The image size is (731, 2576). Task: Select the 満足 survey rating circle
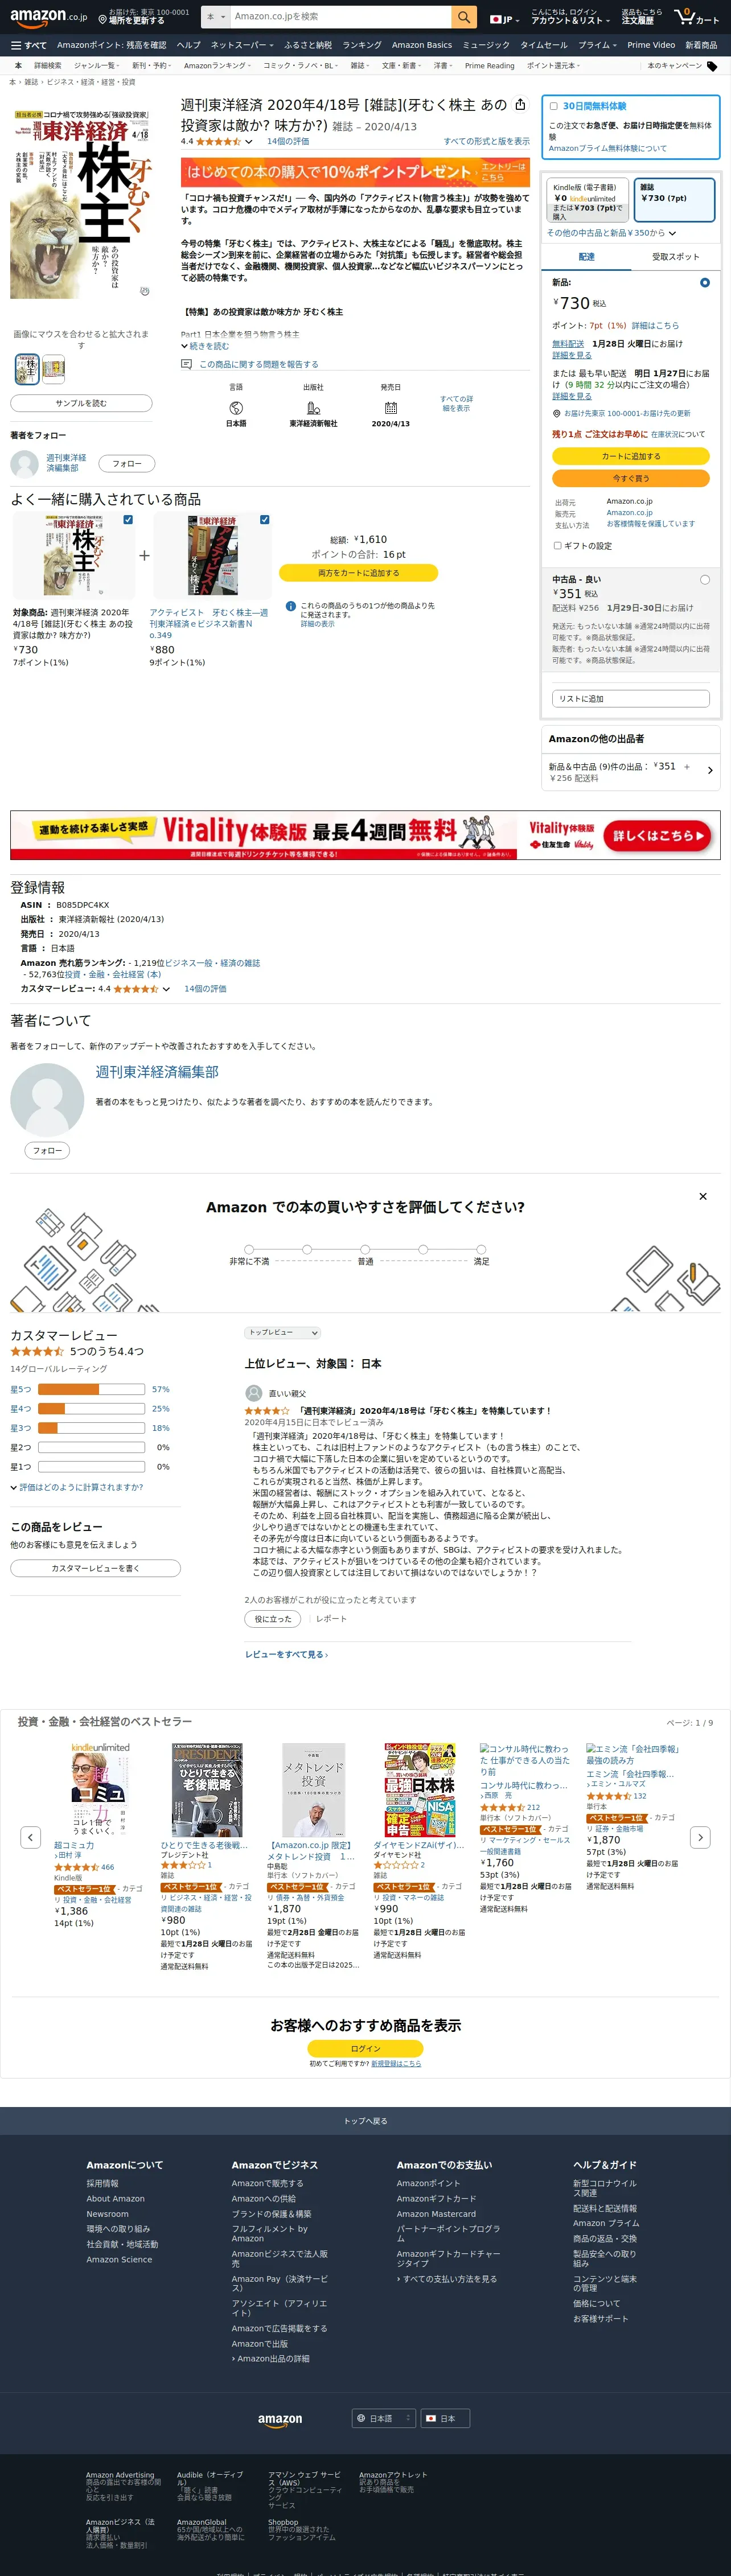pyautogui.click(x=481, y=1249)
